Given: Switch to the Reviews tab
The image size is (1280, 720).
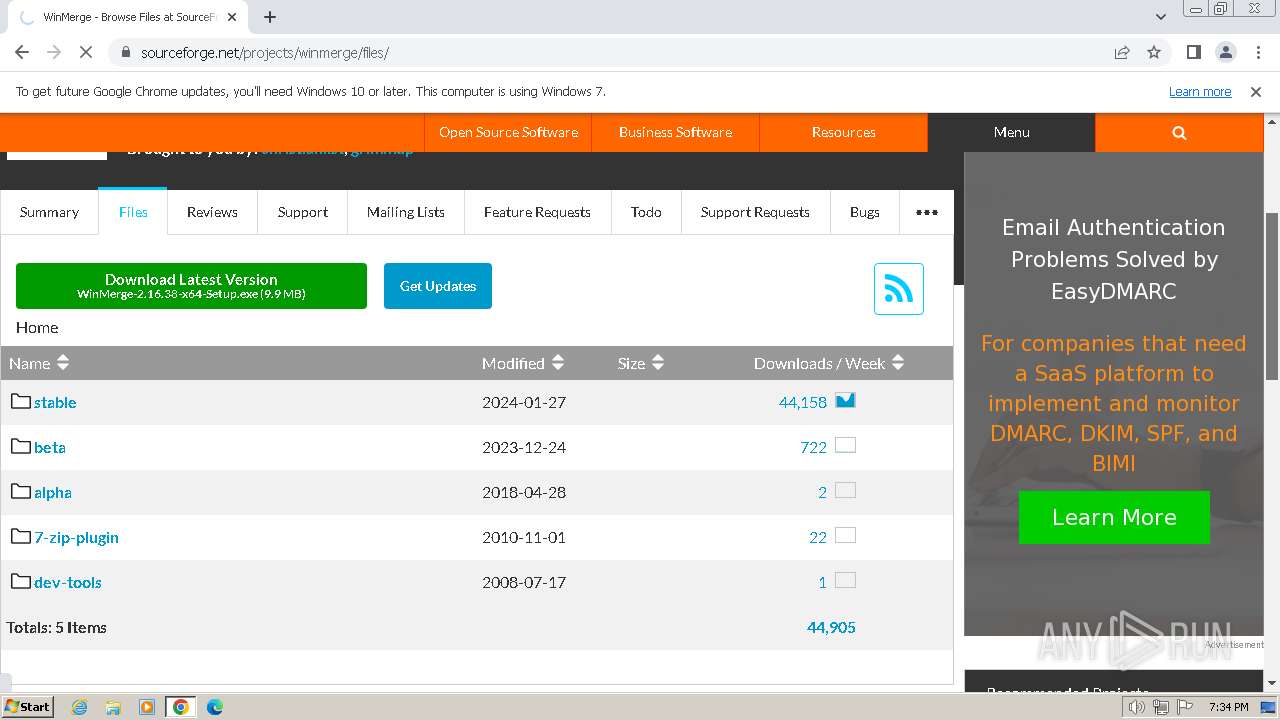Looking at the screenshot, I should (212, 212).
